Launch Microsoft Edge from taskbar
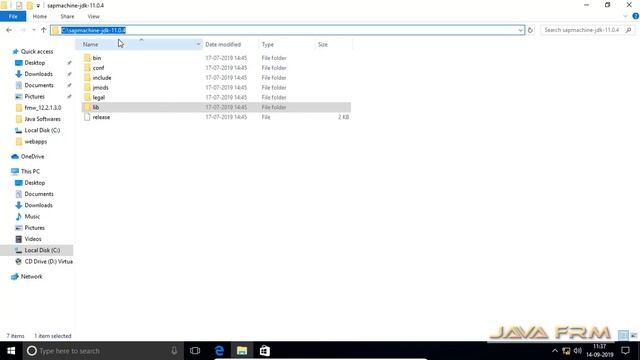 [219, 351]
